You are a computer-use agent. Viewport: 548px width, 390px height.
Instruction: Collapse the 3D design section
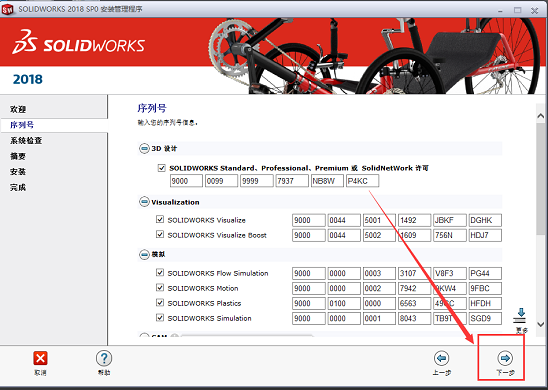pyautogui.click(x=144, y=149)
